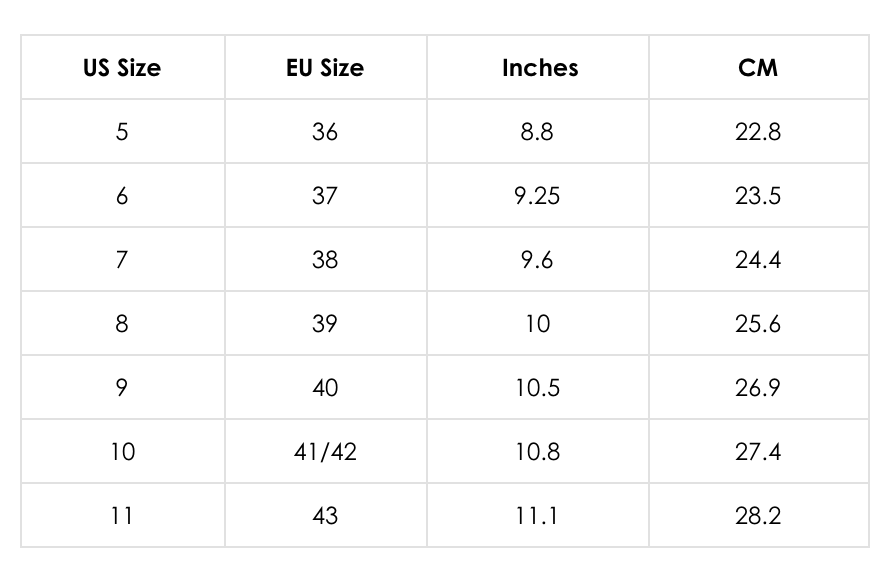Click the 9.25 inches value
The width and height of the screenshot is (894, 578).
[x=537, y=196]
